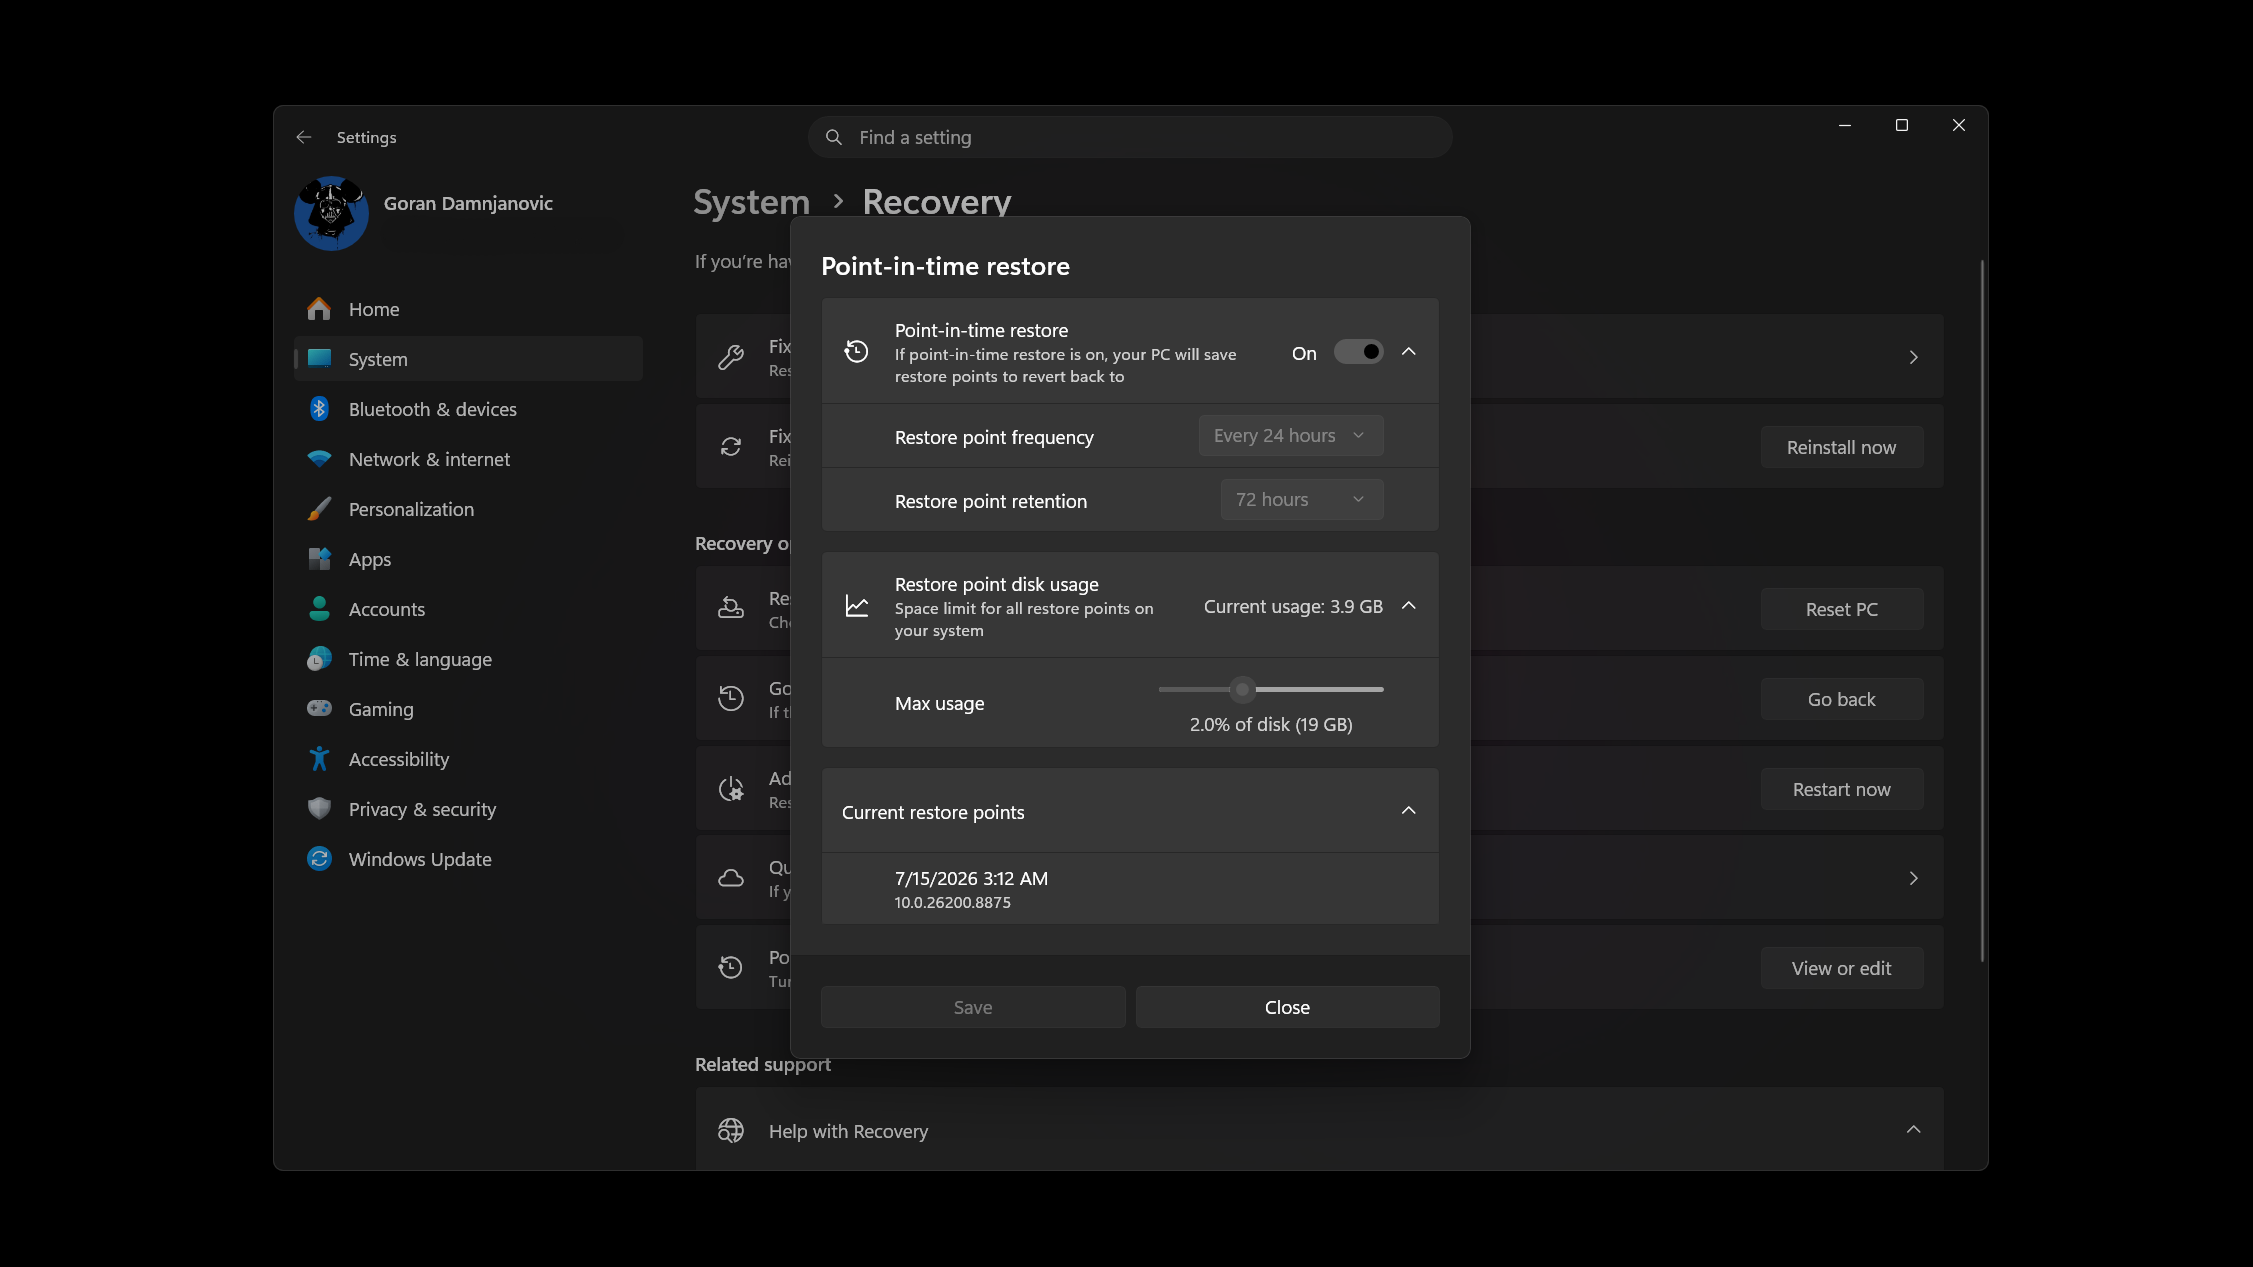Click Reset PC button
2253x1267 pixels.
point(1841,609)
